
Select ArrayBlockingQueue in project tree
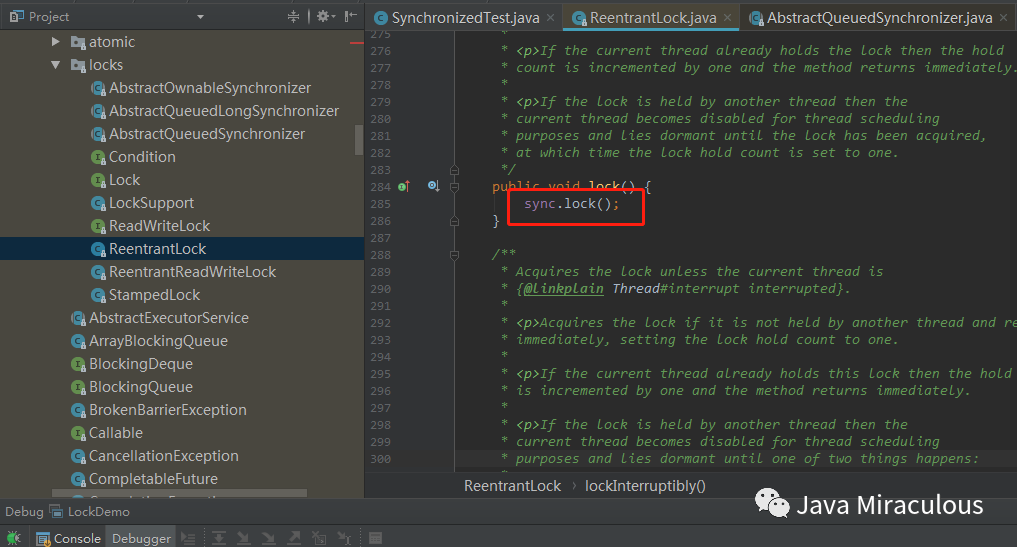pos(149,341)
